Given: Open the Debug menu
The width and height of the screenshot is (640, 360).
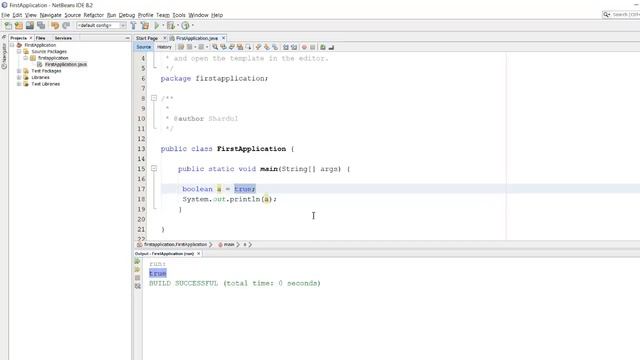Looking at the screenshot, I should click(x=127, y=15).
